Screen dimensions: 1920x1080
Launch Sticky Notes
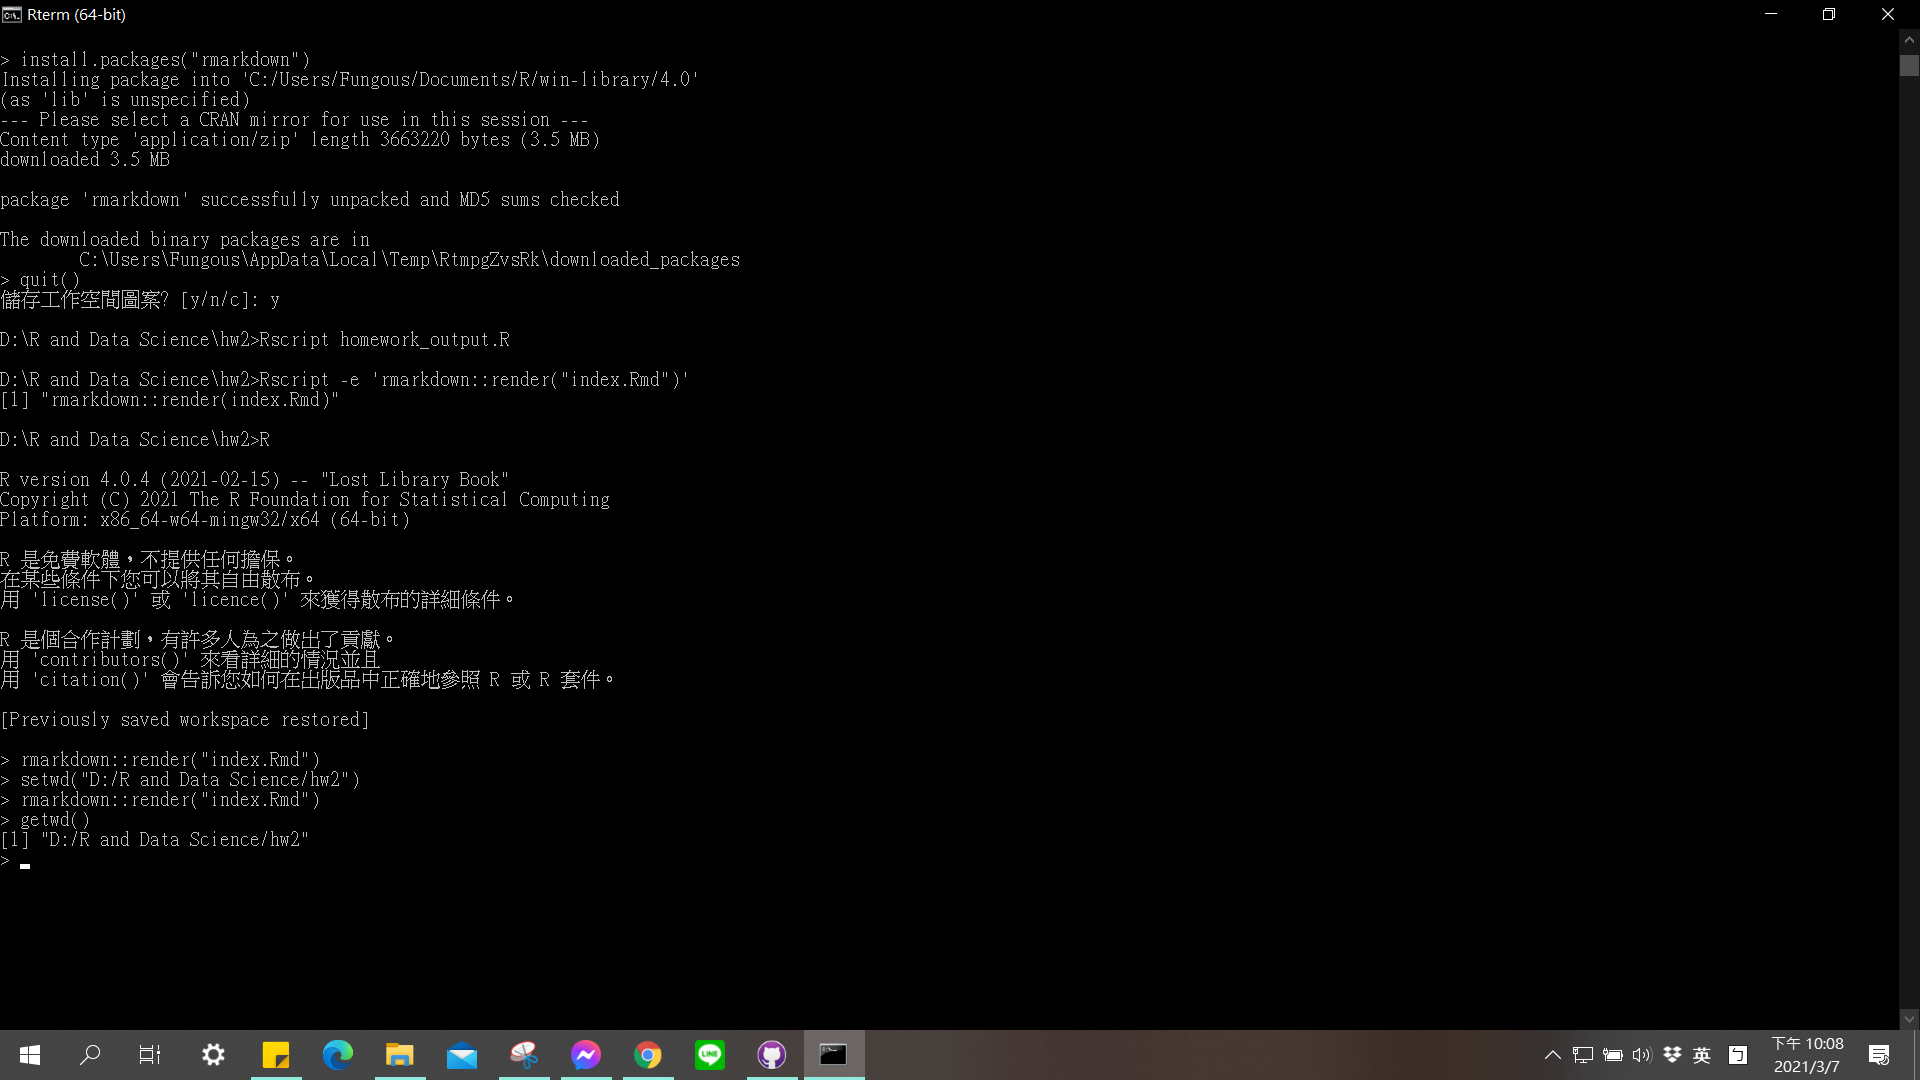[x=276, y=1055]
